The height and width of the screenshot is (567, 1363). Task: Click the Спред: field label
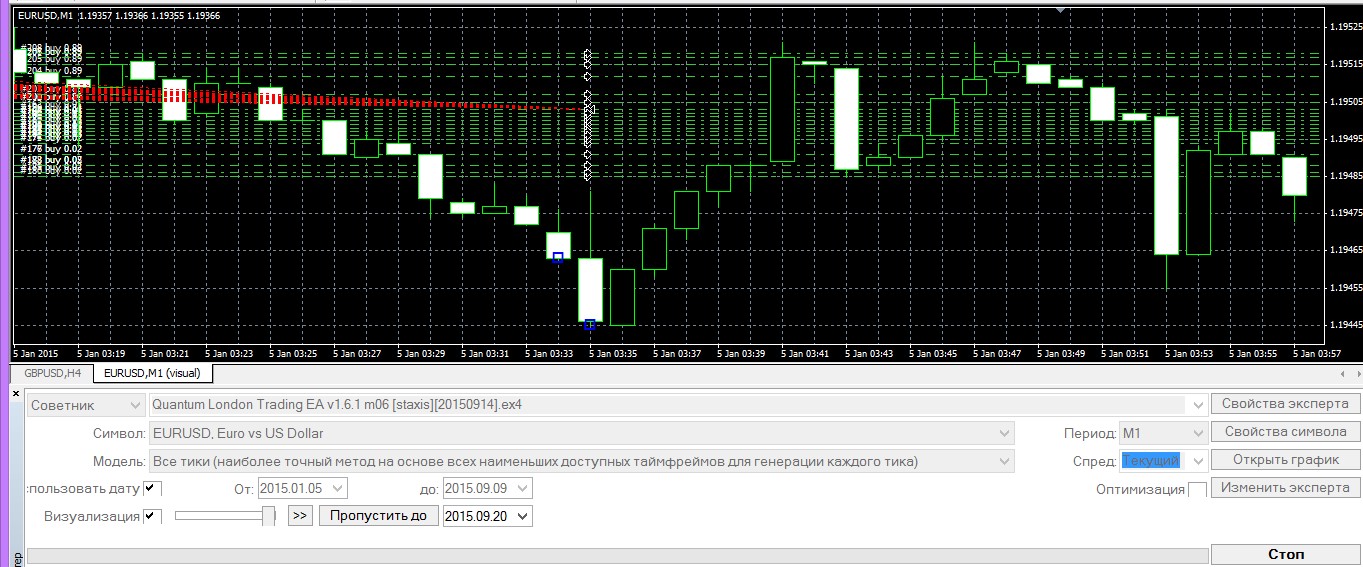click(1093, 461)
